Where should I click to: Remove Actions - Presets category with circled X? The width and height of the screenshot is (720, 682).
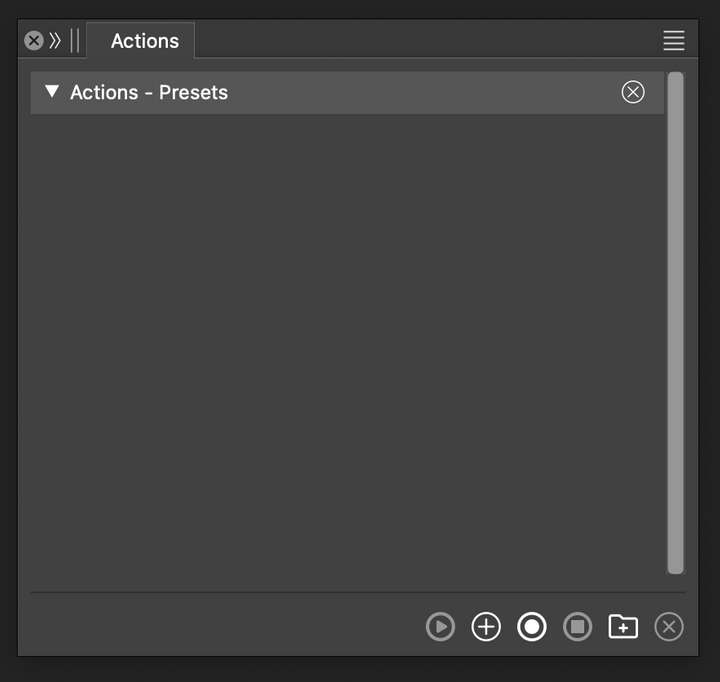pos(633,92)
